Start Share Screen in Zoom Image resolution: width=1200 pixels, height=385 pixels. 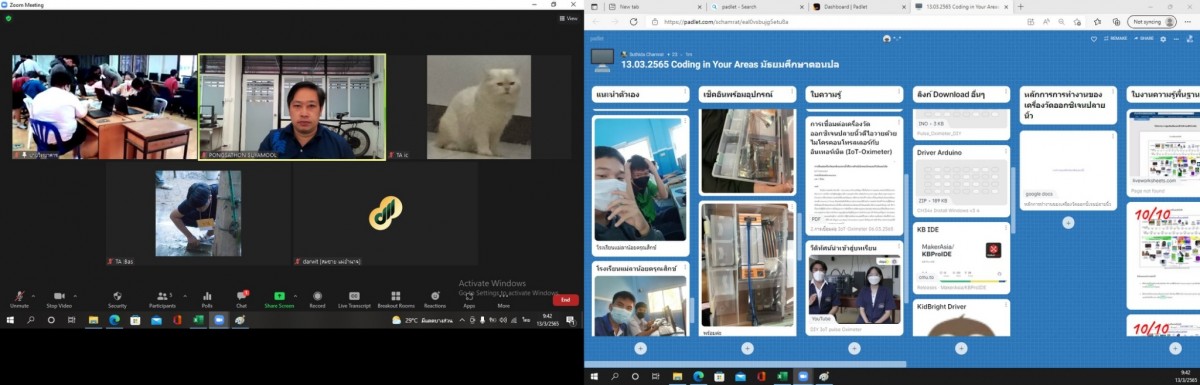tap(279, 299)
